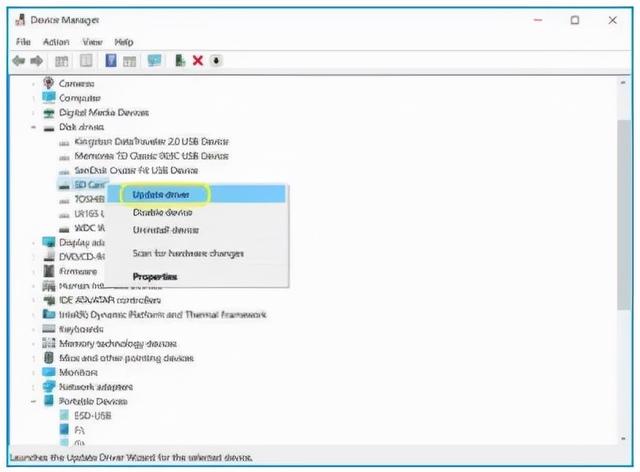Expand the Keyboards category
640x472 pixels.
point(33,330)
